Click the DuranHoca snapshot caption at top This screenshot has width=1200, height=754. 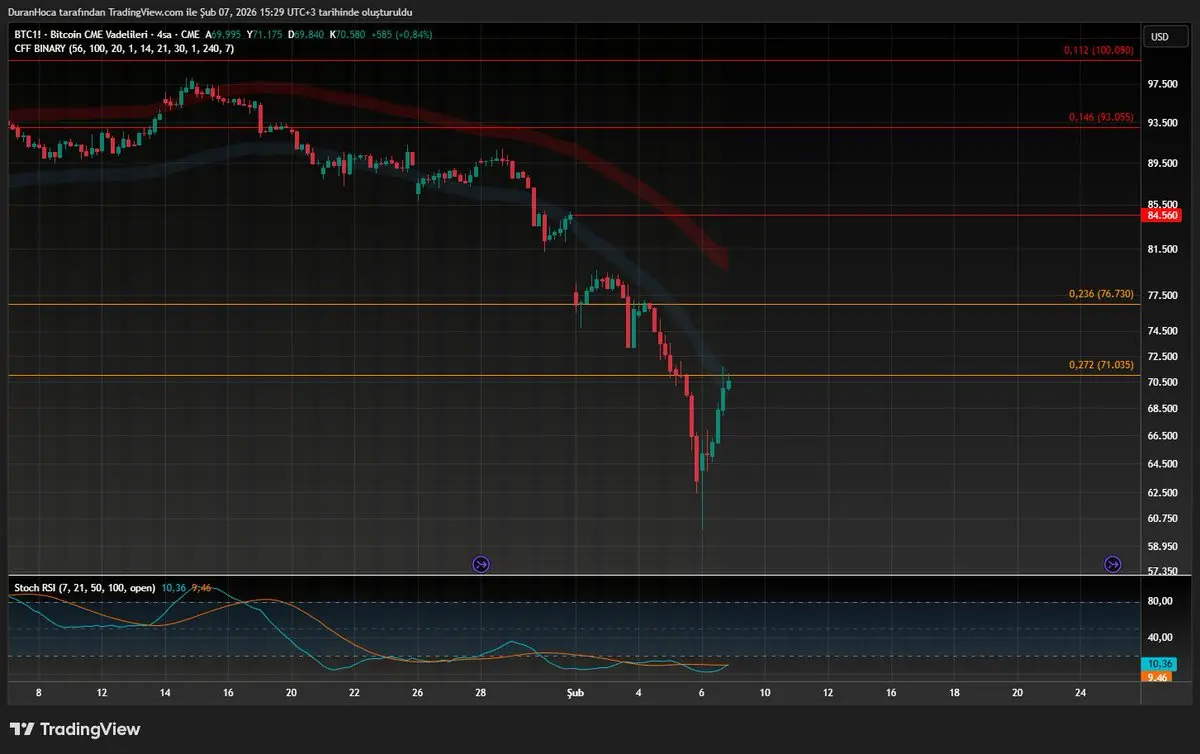(208, 12)
